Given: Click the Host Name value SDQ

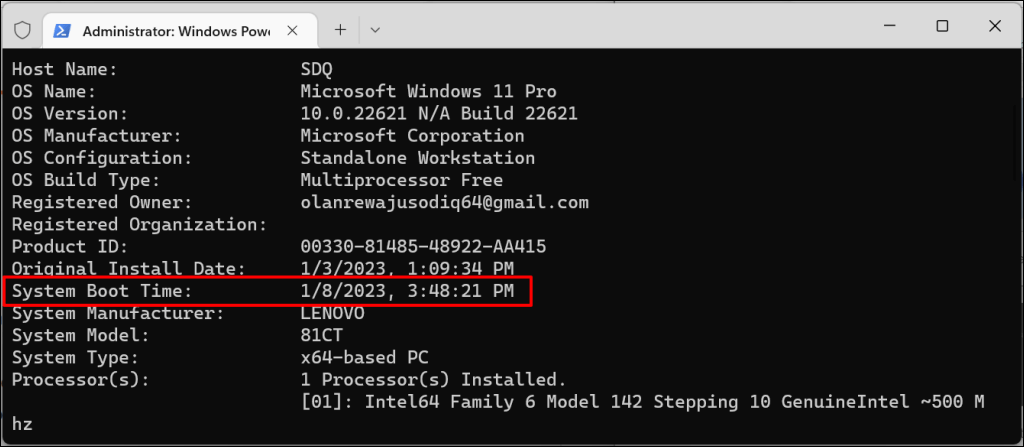Looking at the screenshot, I should pos(317,71).
